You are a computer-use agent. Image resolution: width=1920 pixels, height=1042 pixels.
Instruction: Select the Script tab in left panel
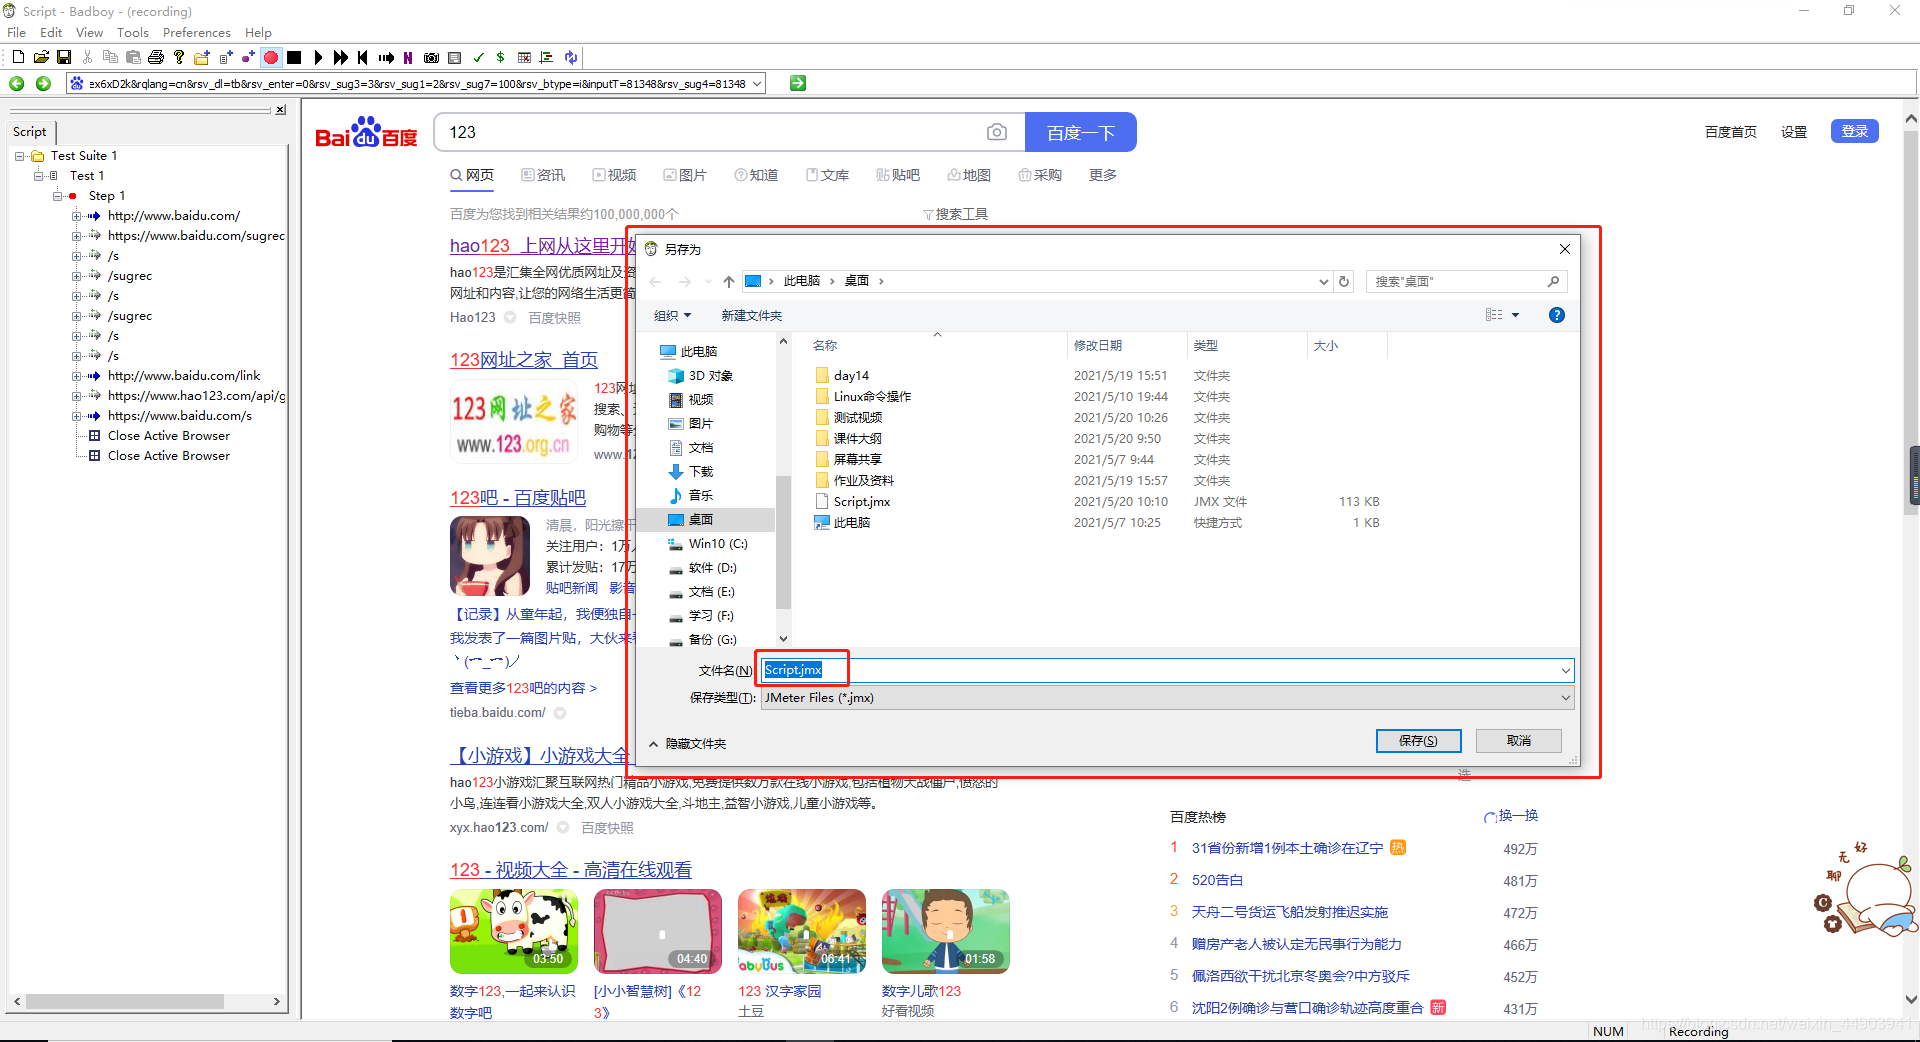30,131
